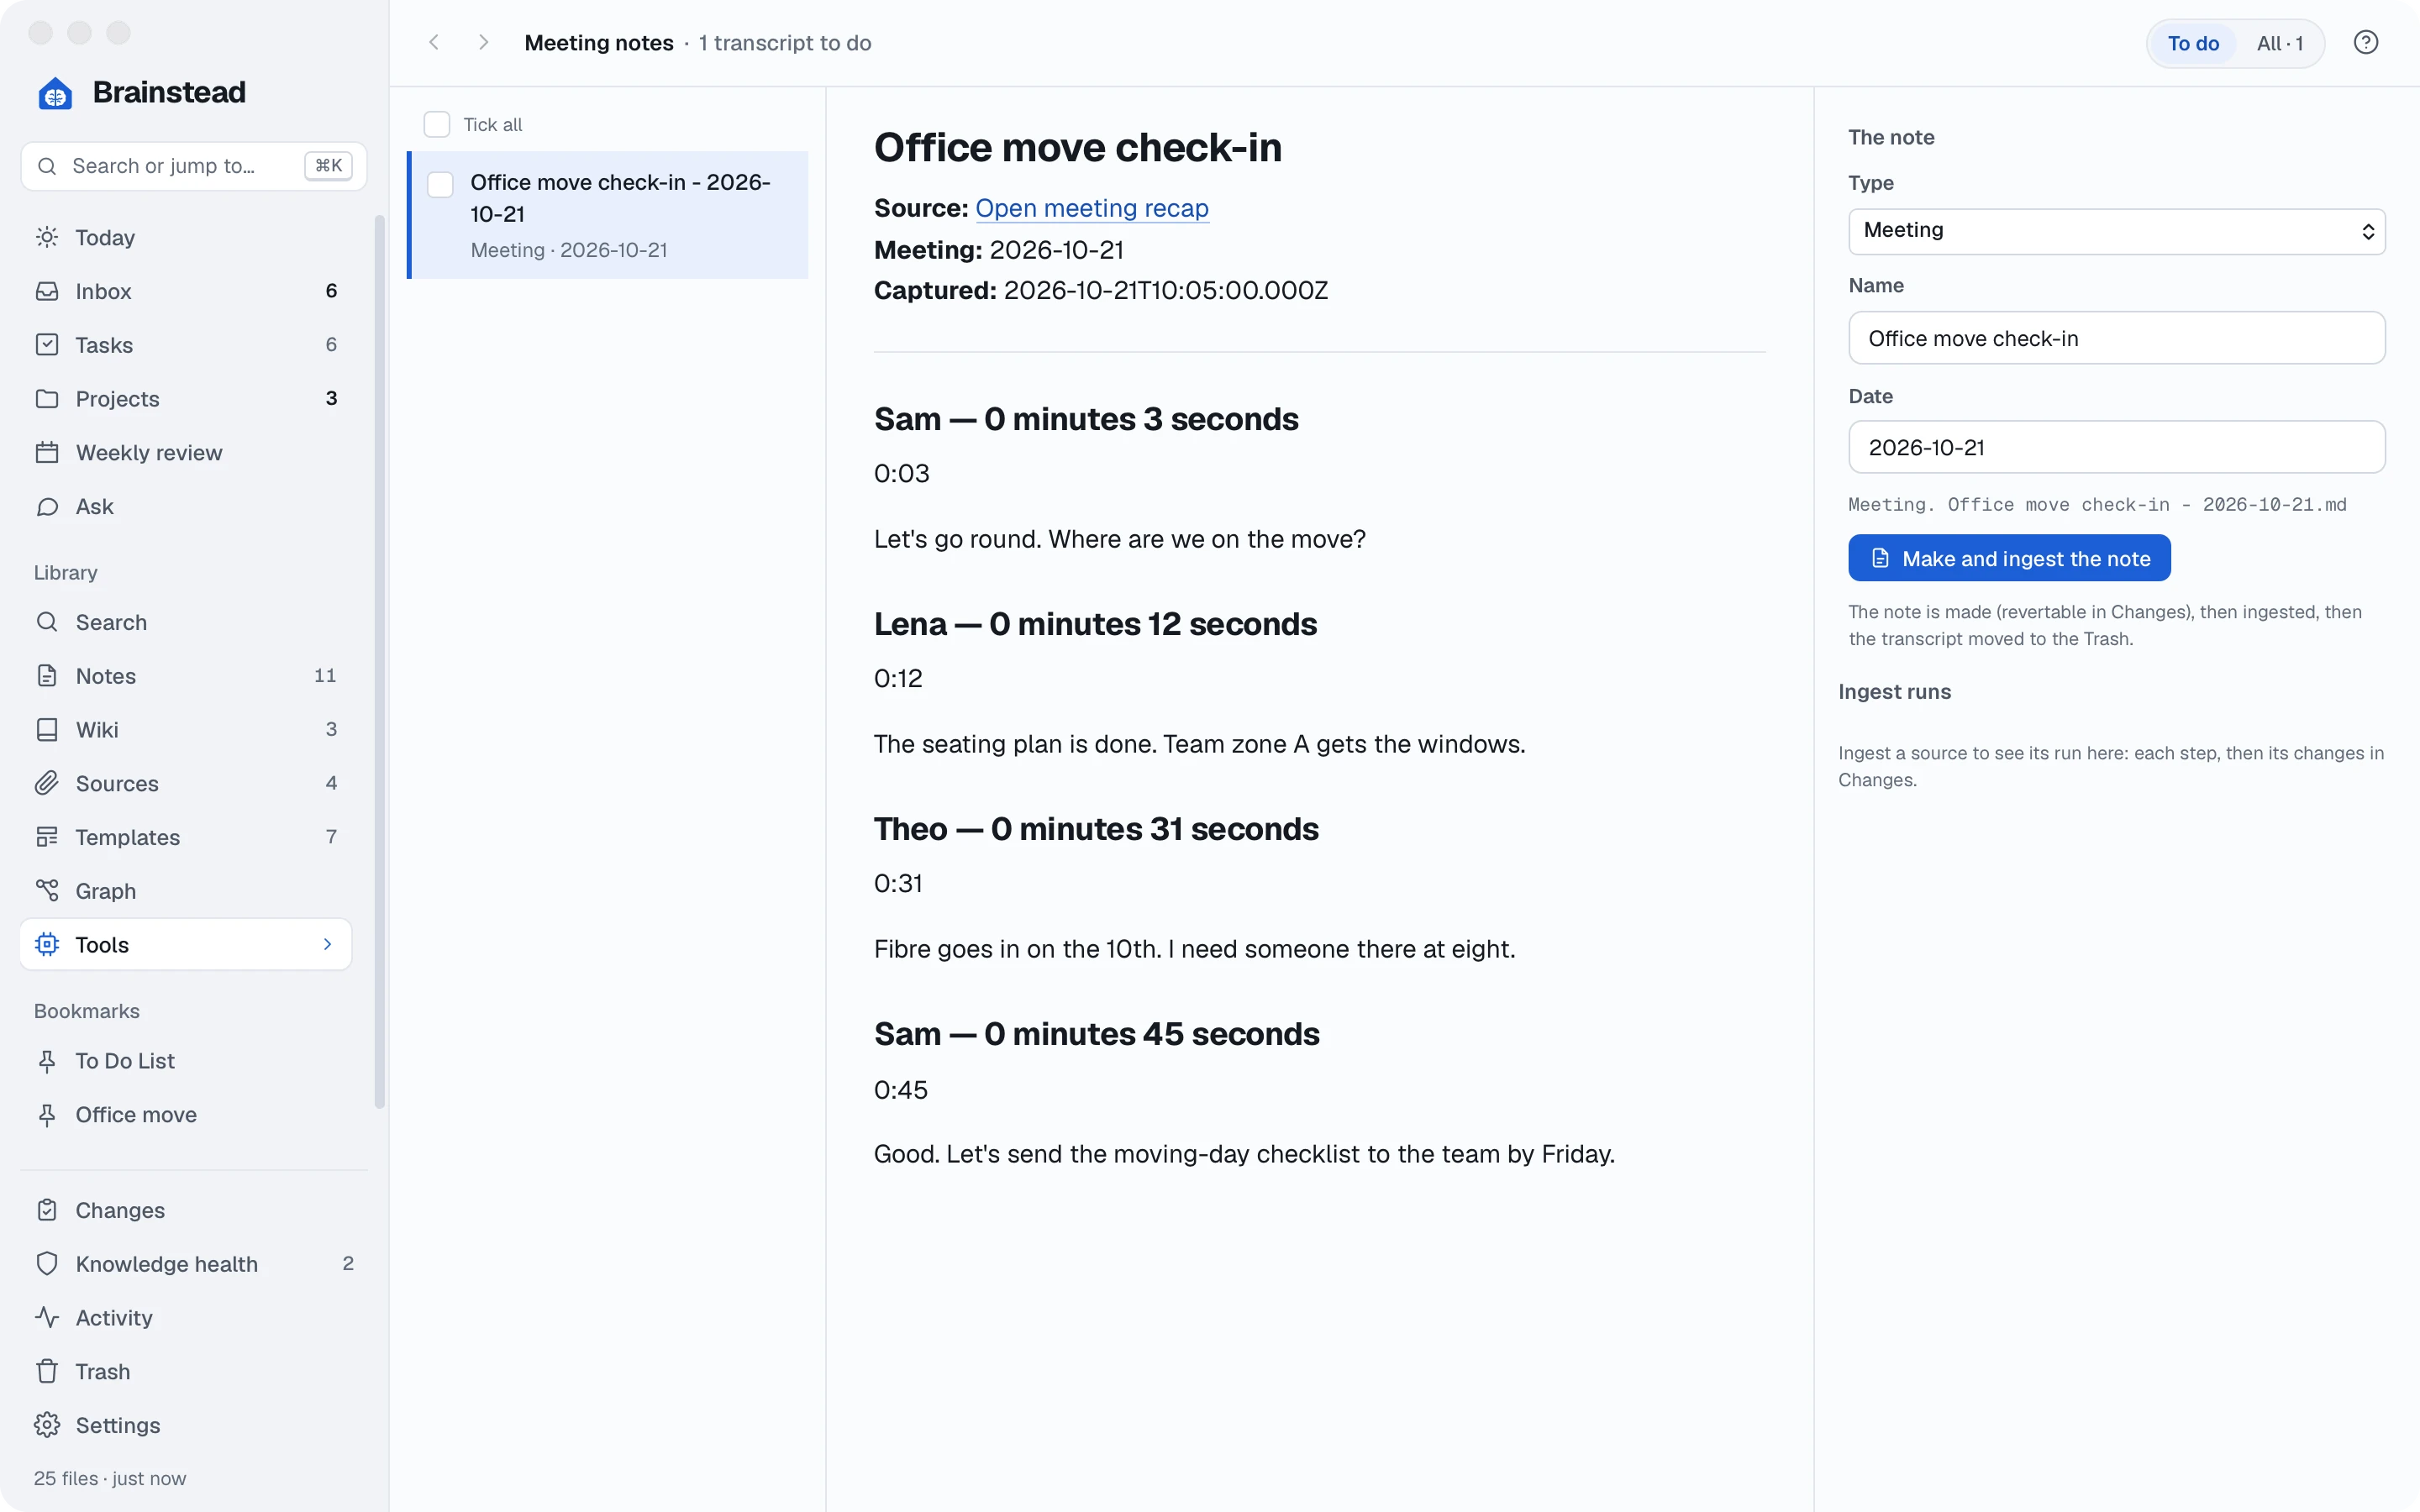
Task: Click the Tasks checkmark icon
Action: (47, 345)
